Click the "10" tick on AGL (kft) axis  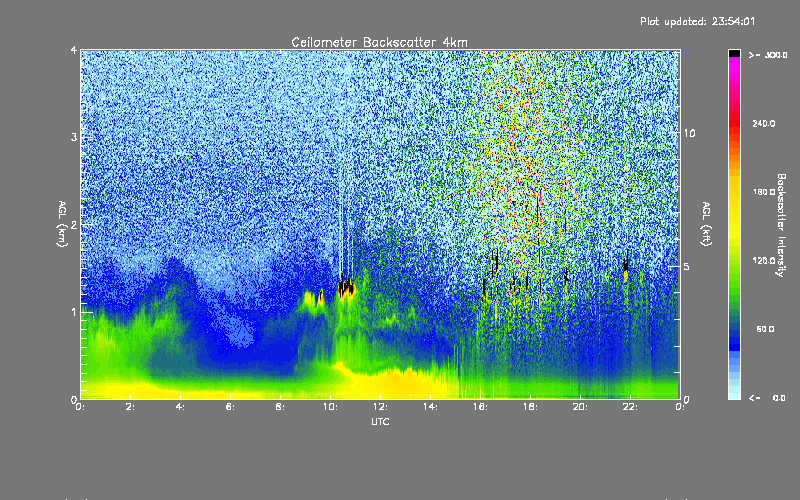(689, 134)
